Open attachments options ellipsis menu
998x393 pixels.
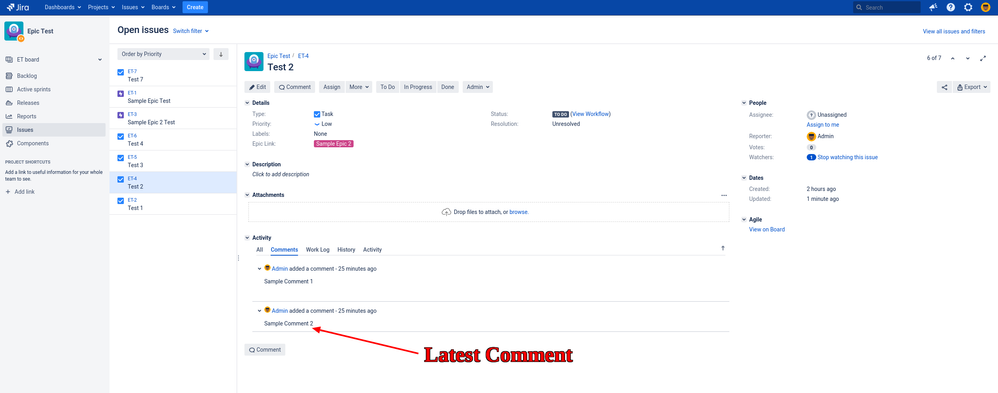point(724,195)
